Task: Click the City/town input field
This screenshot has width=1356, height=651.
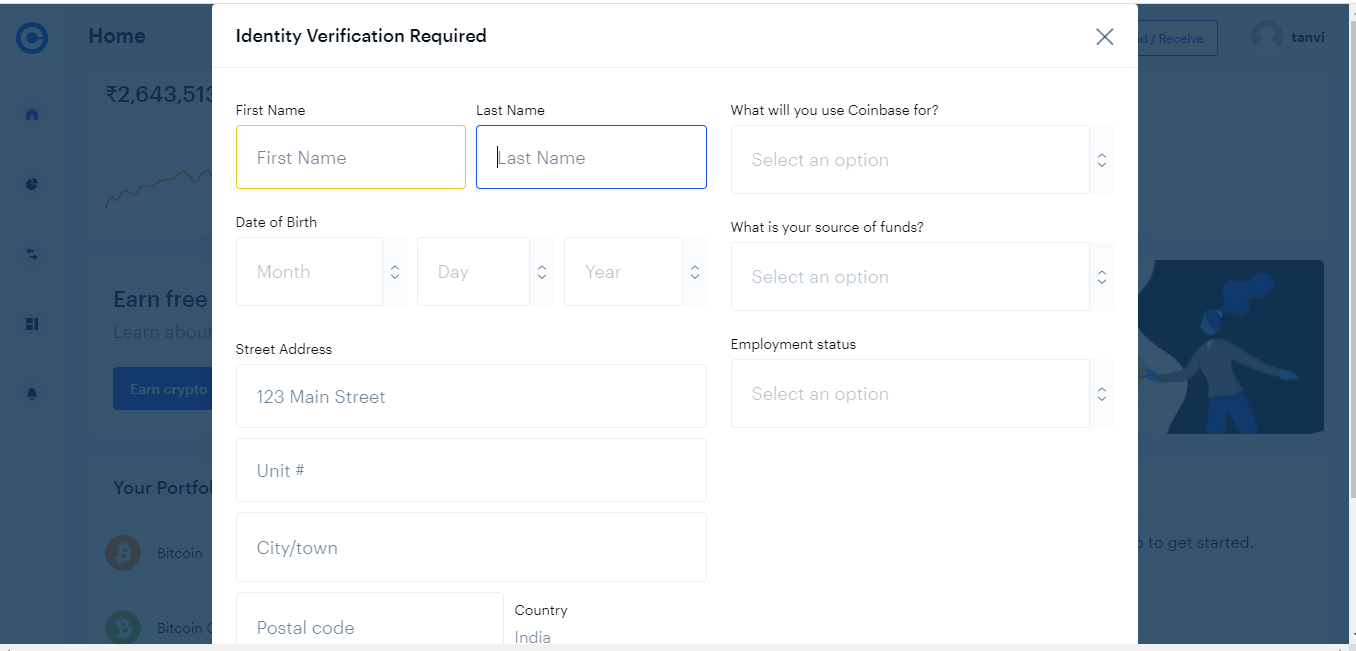Action: pyautogui.click(x=471, y=548)
